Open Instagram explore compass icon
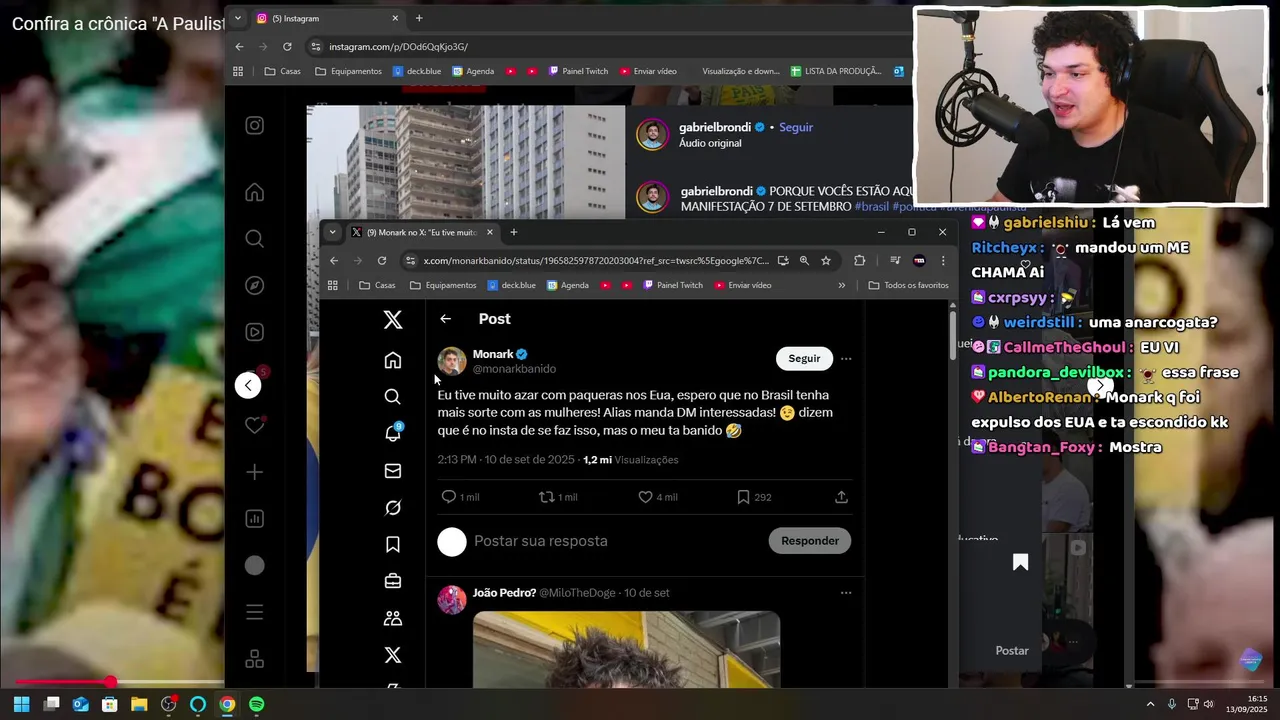 [x=255, y=285]
